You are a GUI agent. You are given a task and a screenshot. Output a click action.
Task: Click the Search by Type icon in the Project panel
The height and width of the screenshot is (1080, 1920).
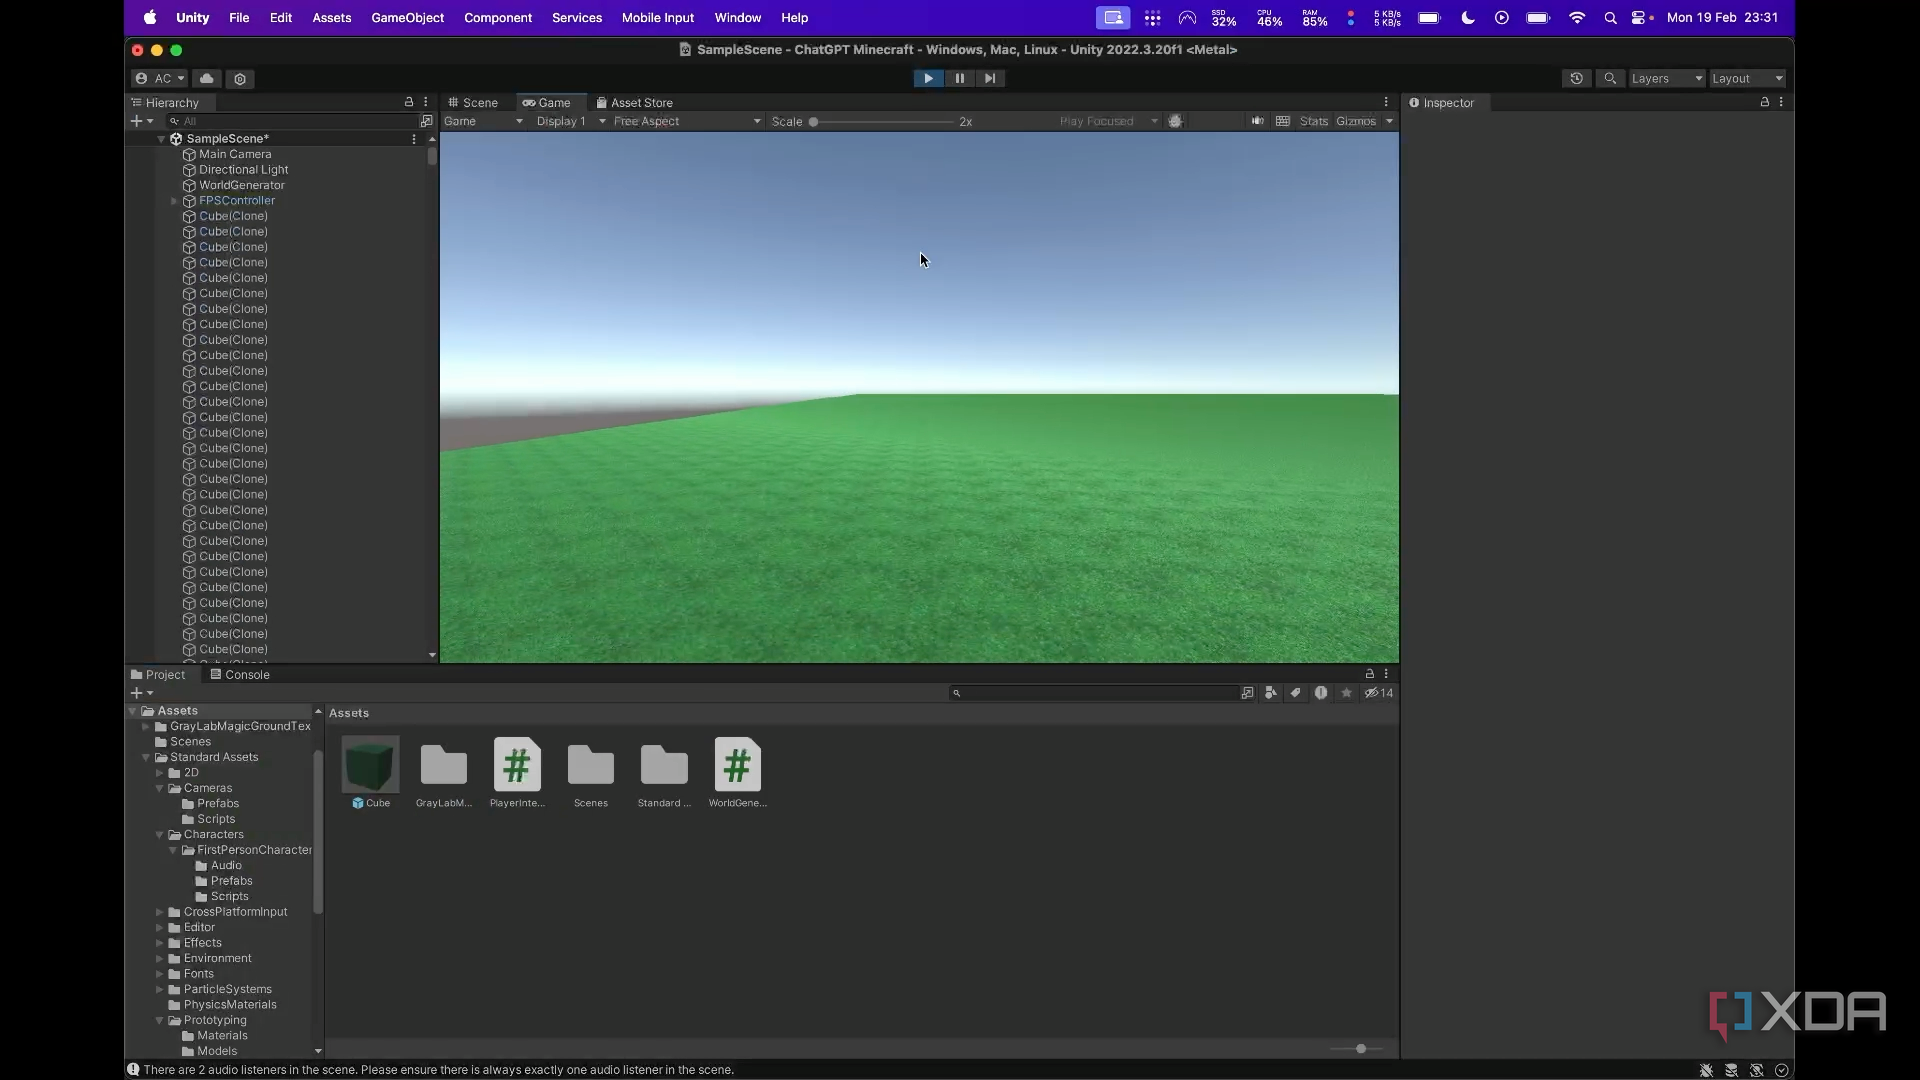1271,693
